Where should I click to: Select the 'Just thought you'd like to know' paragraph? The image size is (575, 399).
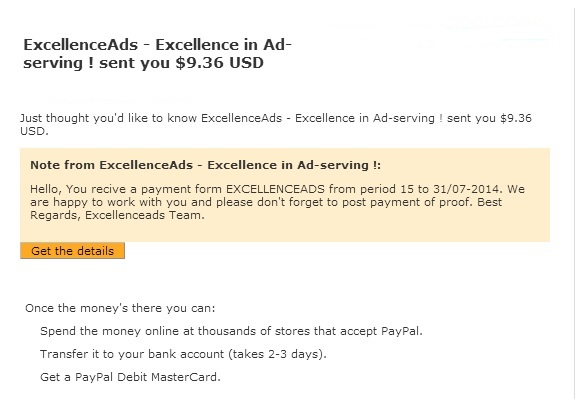click(x=276, y=124)
